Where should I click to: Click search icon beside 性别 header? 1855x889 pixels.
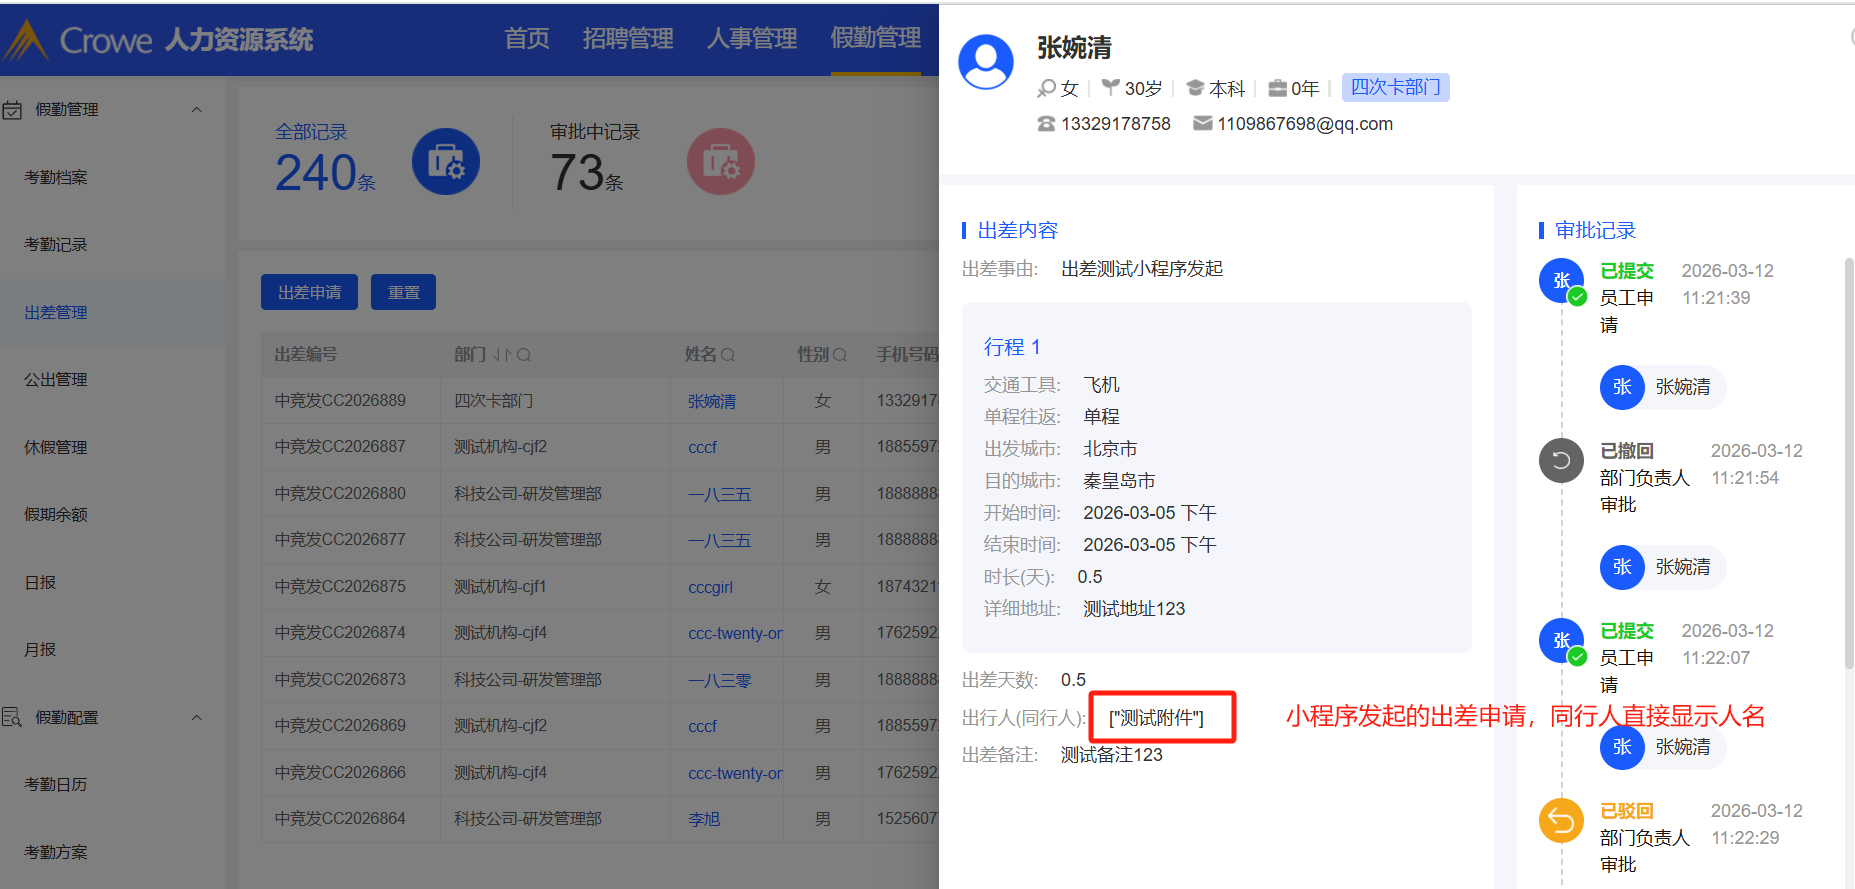click(840, 355)
